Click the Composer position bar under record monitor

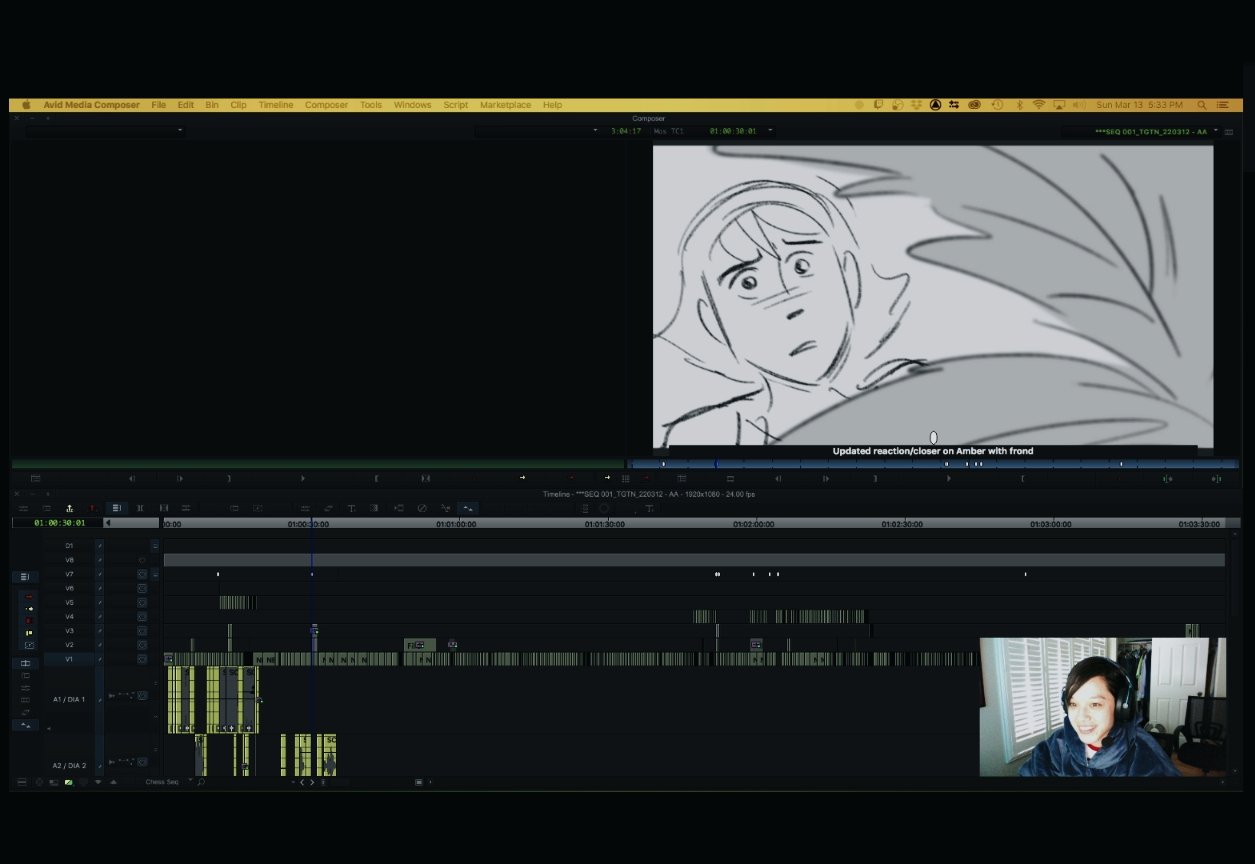pyautogui.click(x=933, y=464)
